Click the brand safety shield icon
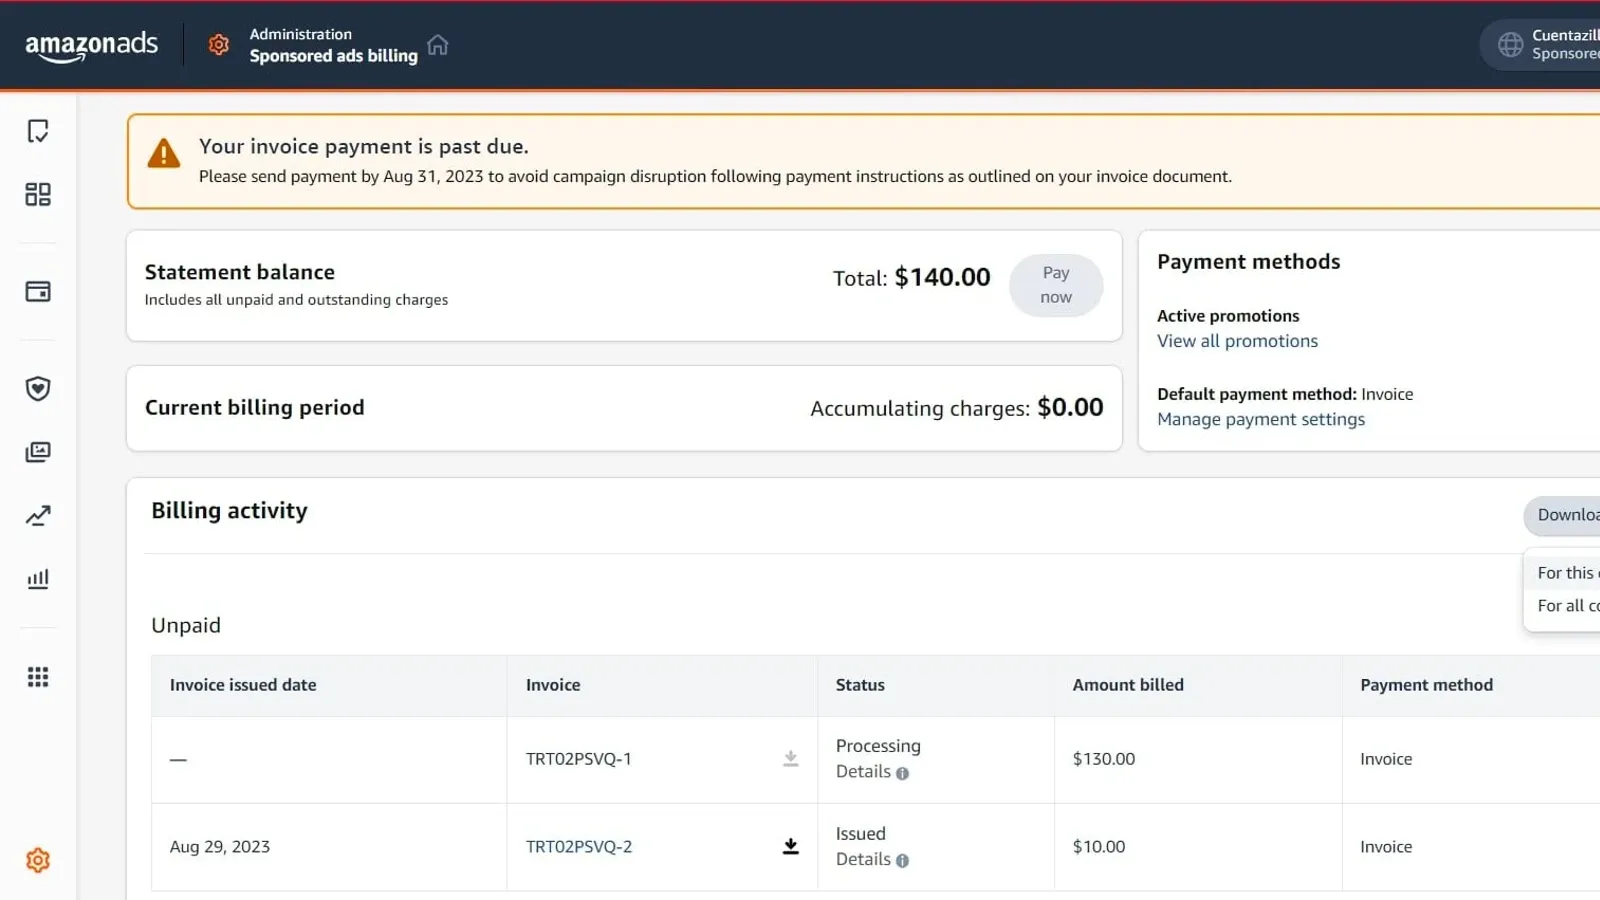Image resolution: width=1600 pixels, height=900 pixels. click(37, 388)
